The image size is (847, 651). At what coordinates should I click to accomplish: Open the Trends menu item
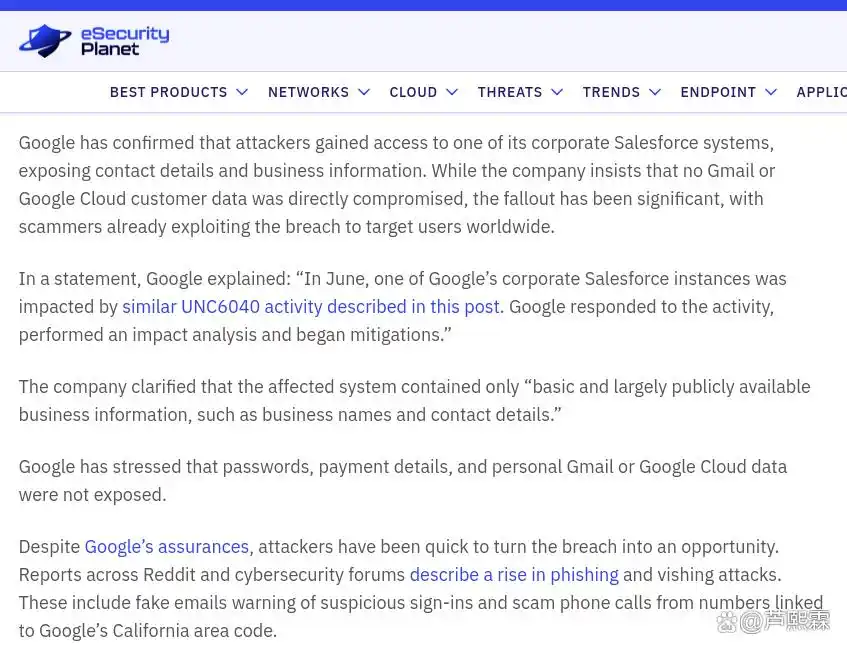[611, 92]
